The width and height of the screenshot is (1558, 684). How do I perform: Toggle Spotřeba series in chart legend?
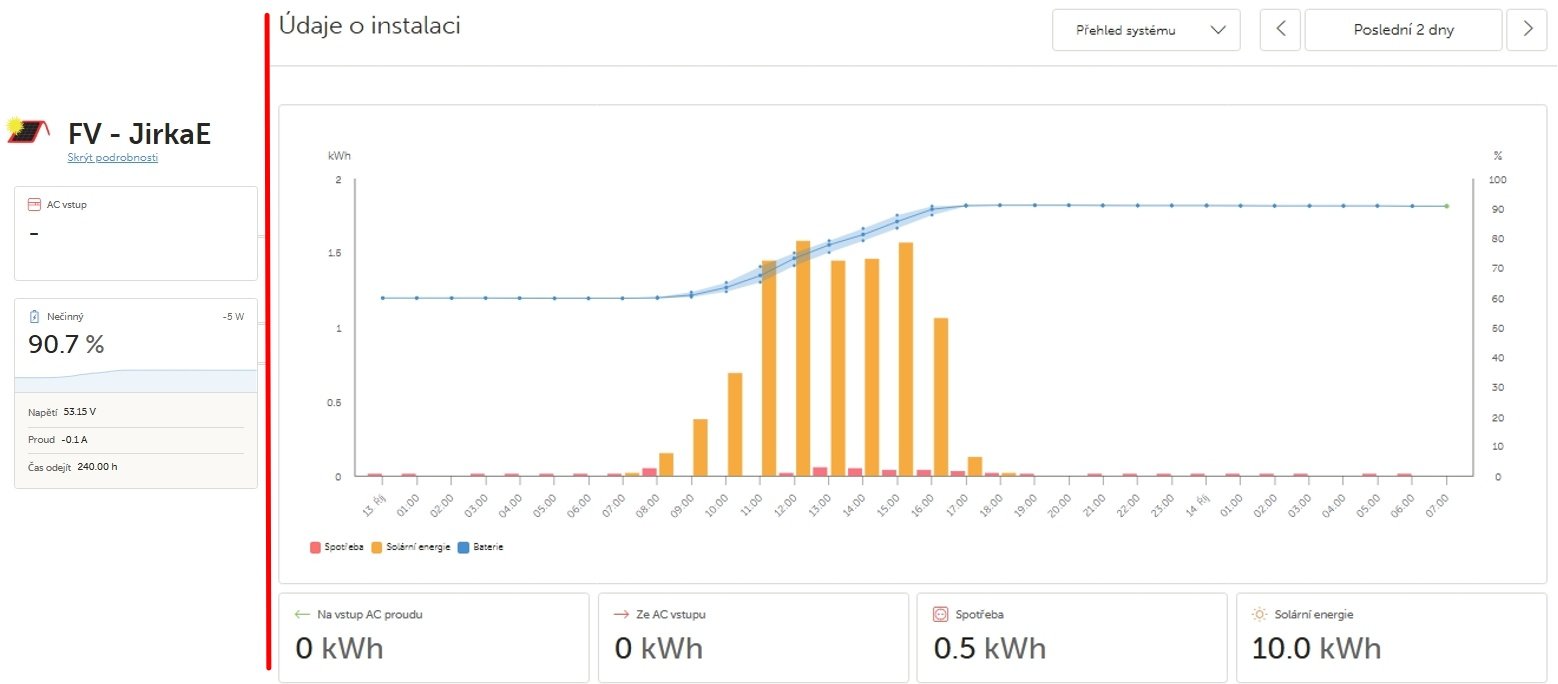337,547
